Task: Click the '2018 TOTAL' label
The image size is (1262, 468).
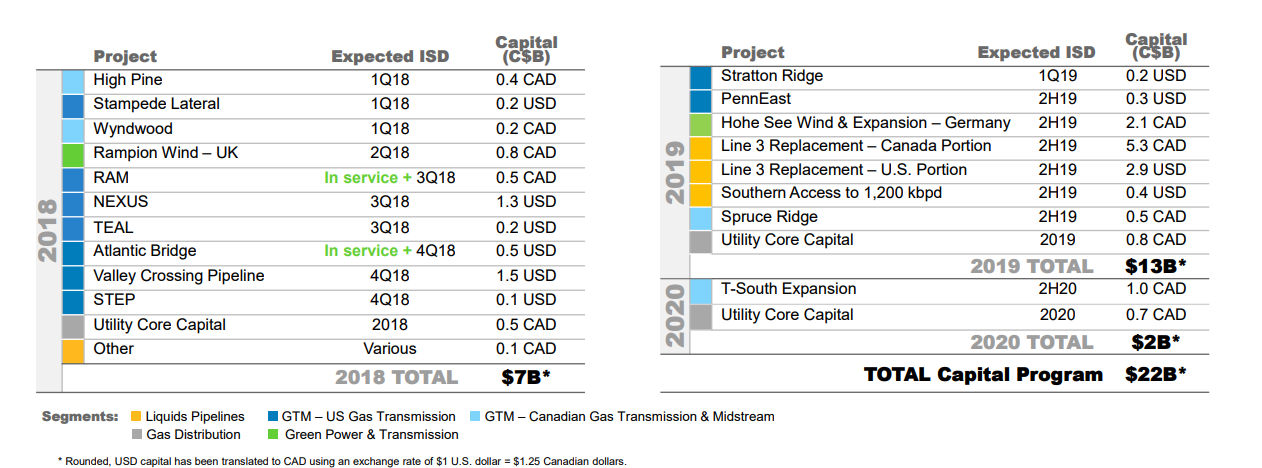Action: click(x=396, y=378)
